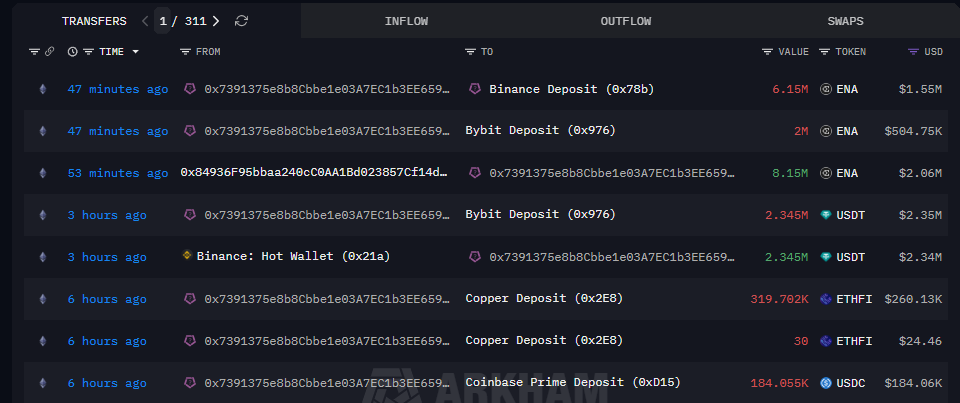Go to previous transfers page
960x403 pixels.
pos(145,20)
